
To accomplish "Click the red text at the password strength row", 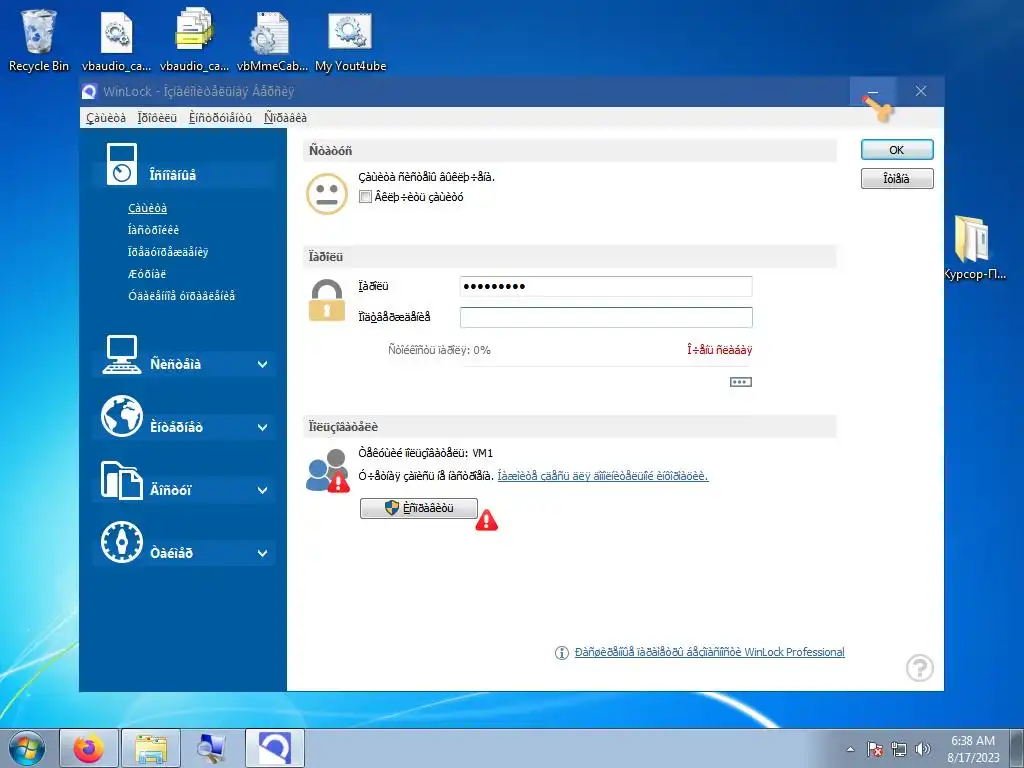I will tap(720, 350).
